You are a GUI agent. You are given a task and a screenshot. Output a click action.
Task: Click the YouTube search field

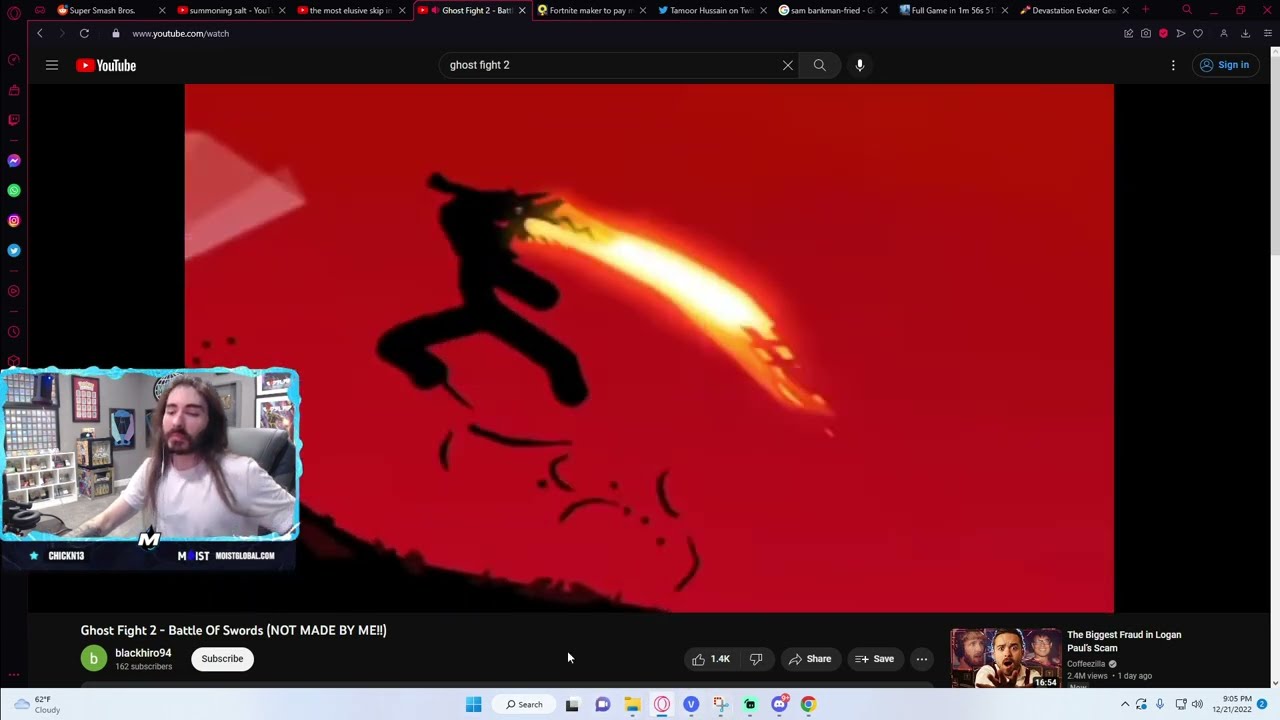pos(610,65)
